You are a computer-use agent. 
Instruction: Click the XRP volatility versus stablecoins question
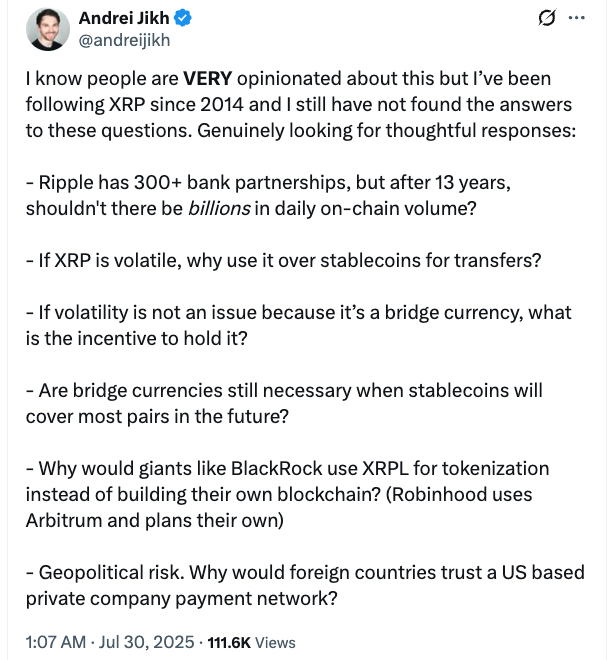tap(283, 260)
